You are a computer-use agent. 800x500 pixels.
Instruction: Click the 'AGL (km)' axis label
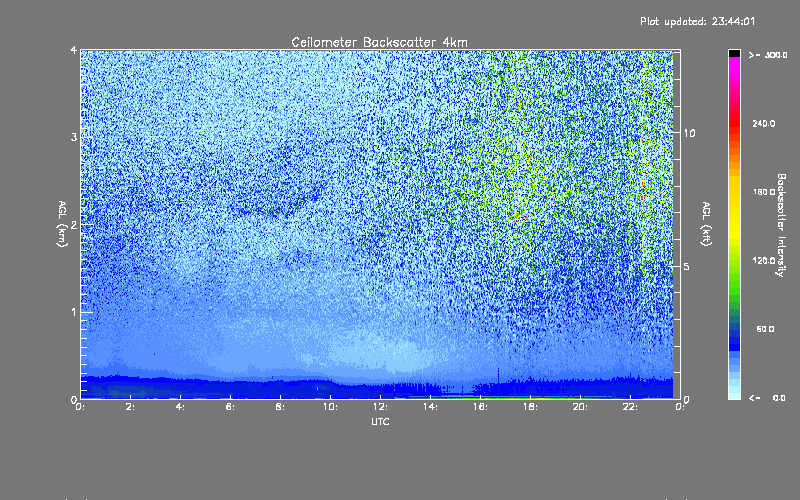[x=62, y=224]
